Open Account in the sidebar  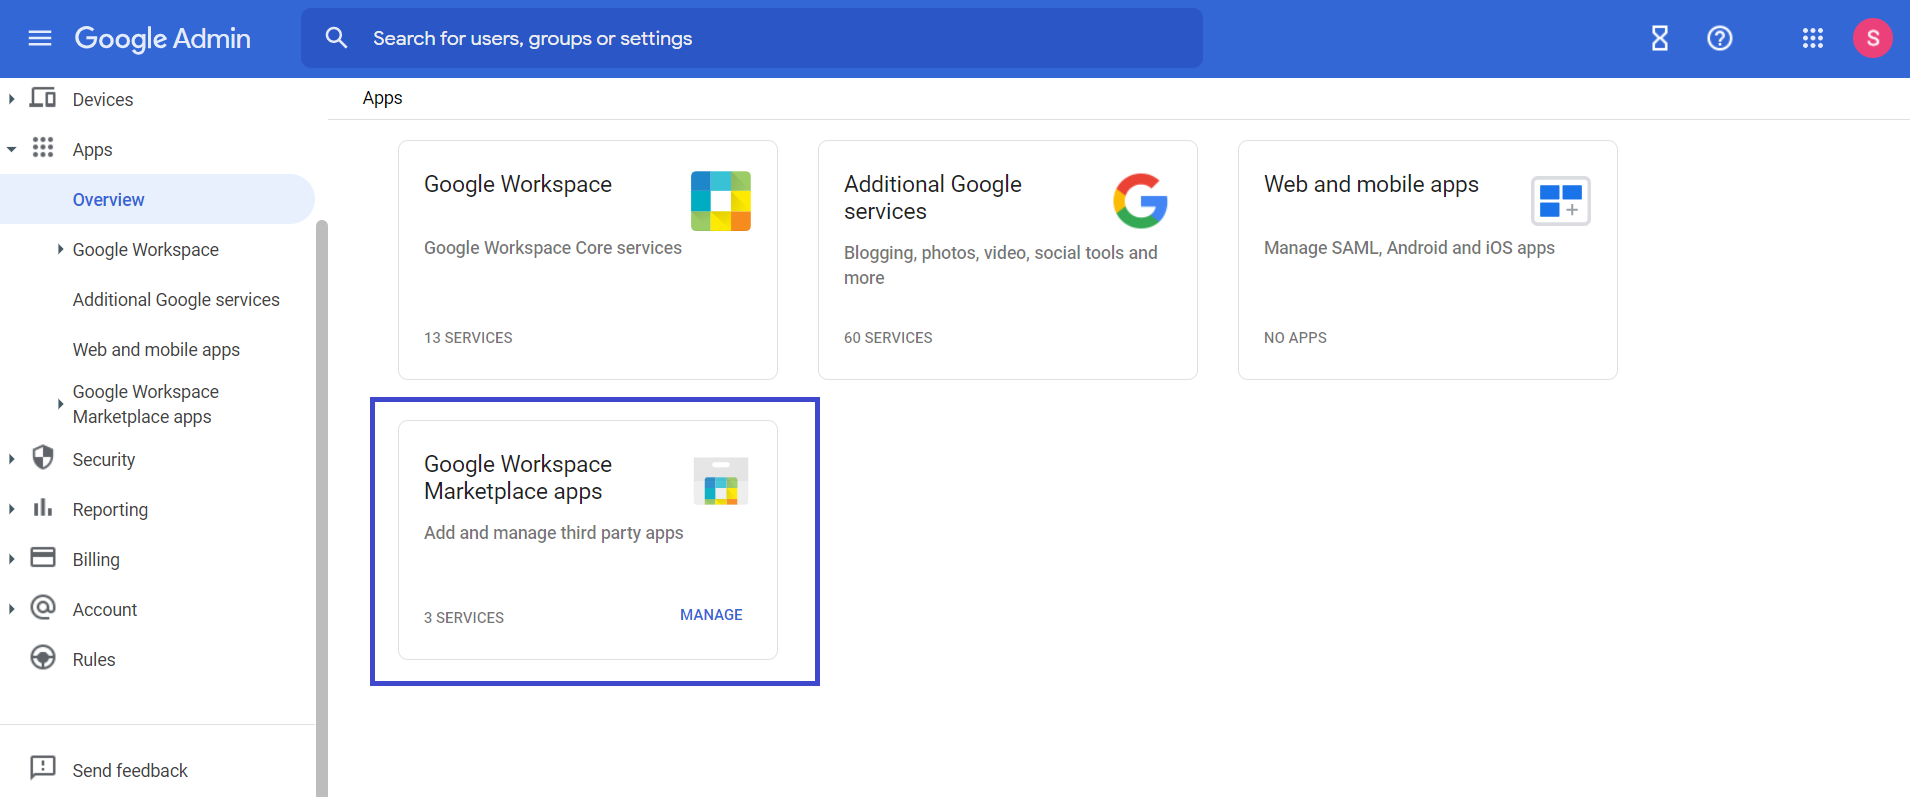coord(105,610)
